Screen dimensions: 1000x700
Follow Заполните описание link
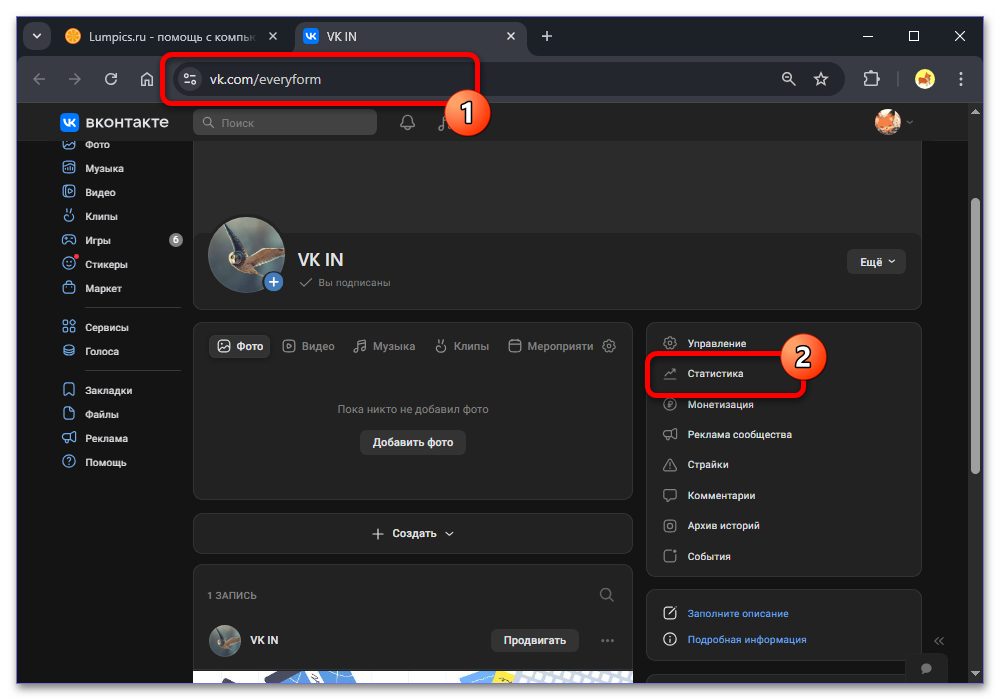[738, 613]
